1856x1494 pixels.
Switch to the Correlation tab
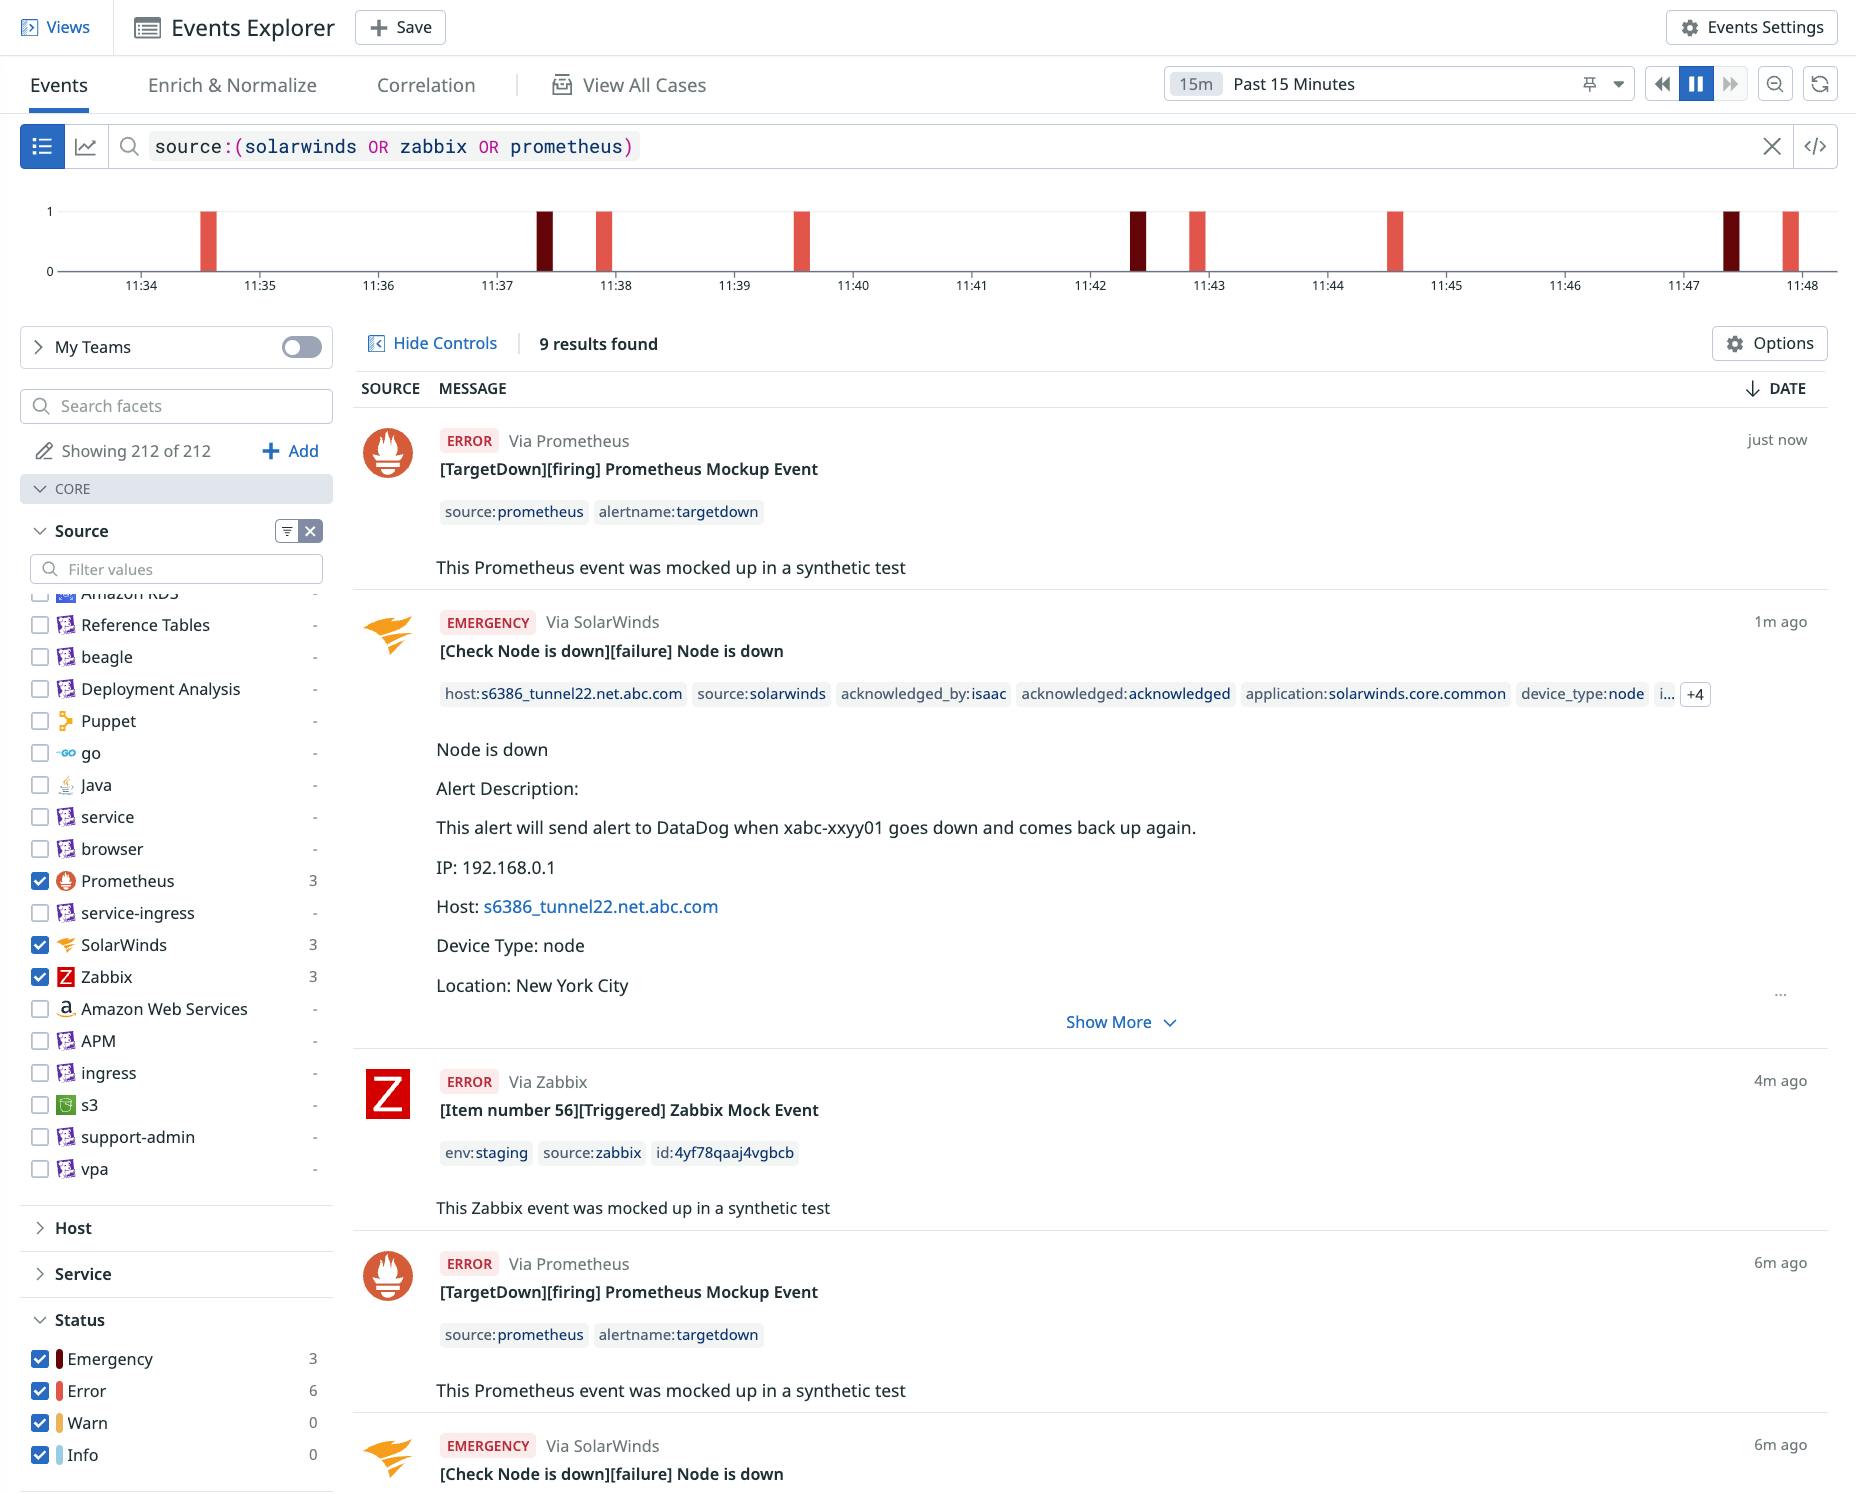[426, 85]
